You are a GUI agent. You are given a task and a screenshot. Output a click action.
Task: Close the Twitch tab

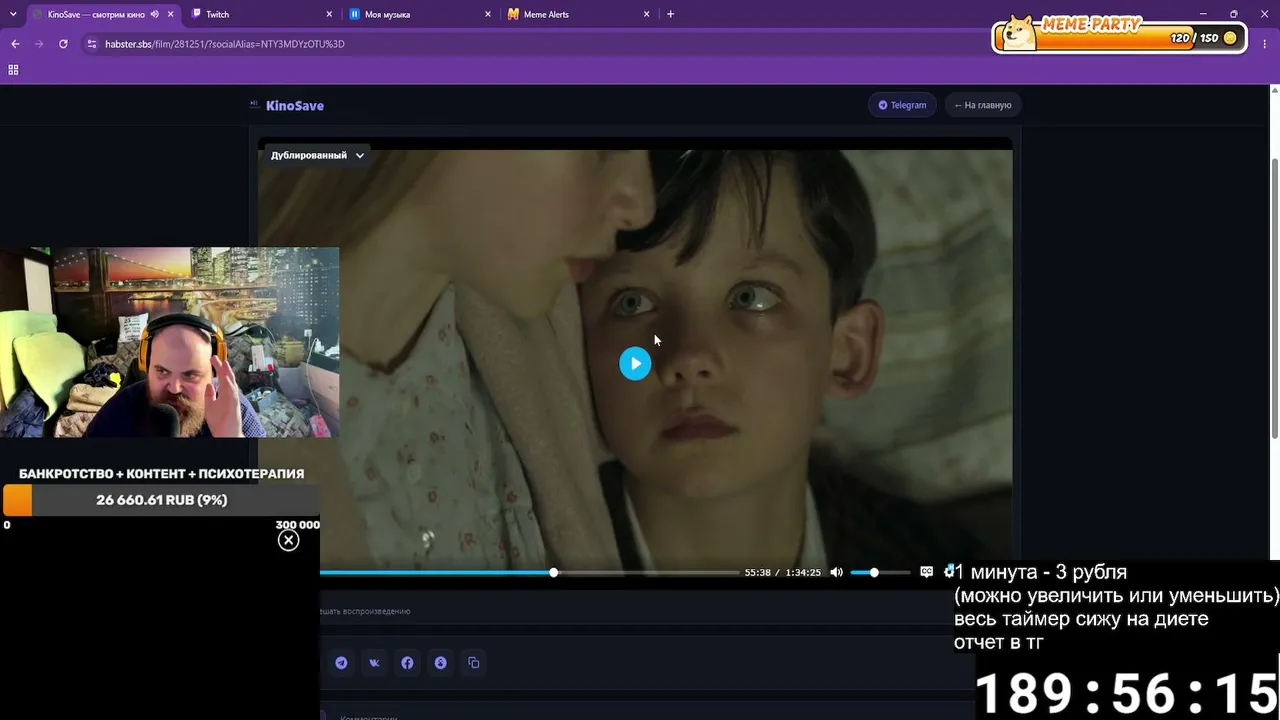click(329, 14)
